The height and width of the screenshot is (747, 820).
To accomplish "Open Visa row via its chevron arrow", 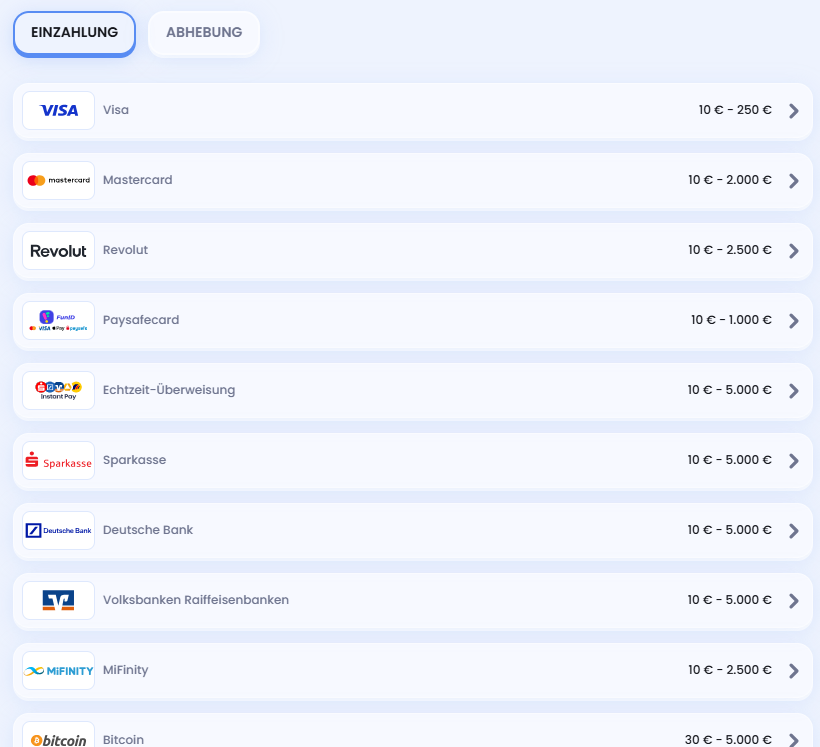I will 794,111.
